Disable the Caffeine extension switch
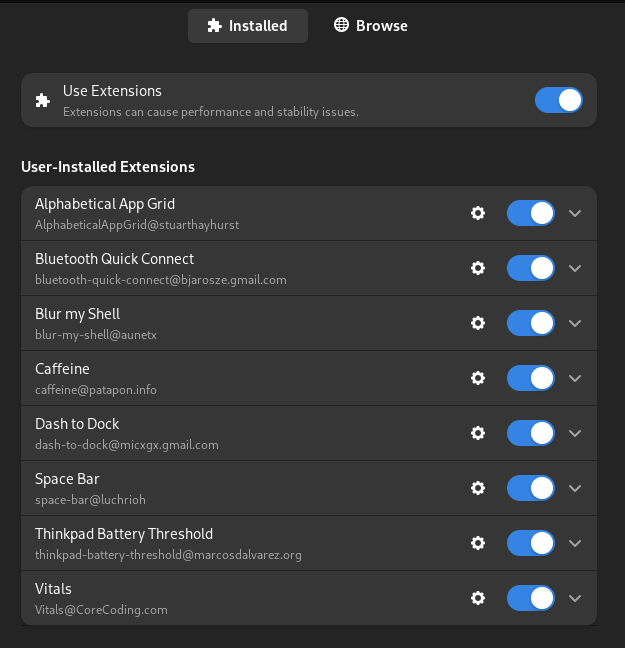Viewport: 625px width, 648px height. pyautogui.click(x=531, y=378)
